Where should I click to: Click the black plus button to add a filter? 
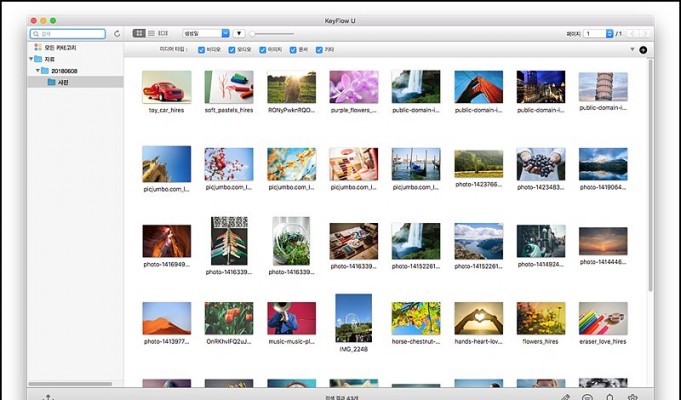tap(643, 50)
